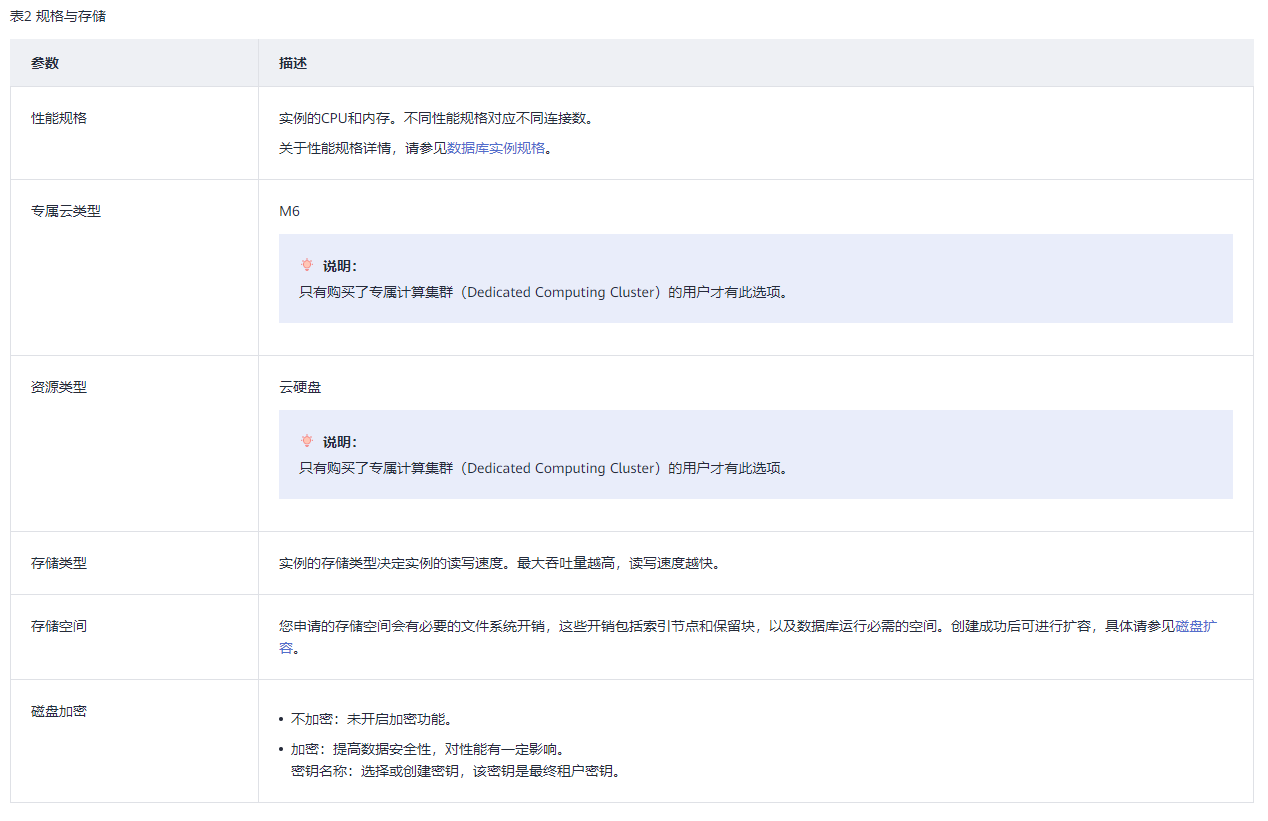Viewport: 1268px width, 821px height.
Task: Select the 磁盘加密 parameter cell
Action: (134, 741)
